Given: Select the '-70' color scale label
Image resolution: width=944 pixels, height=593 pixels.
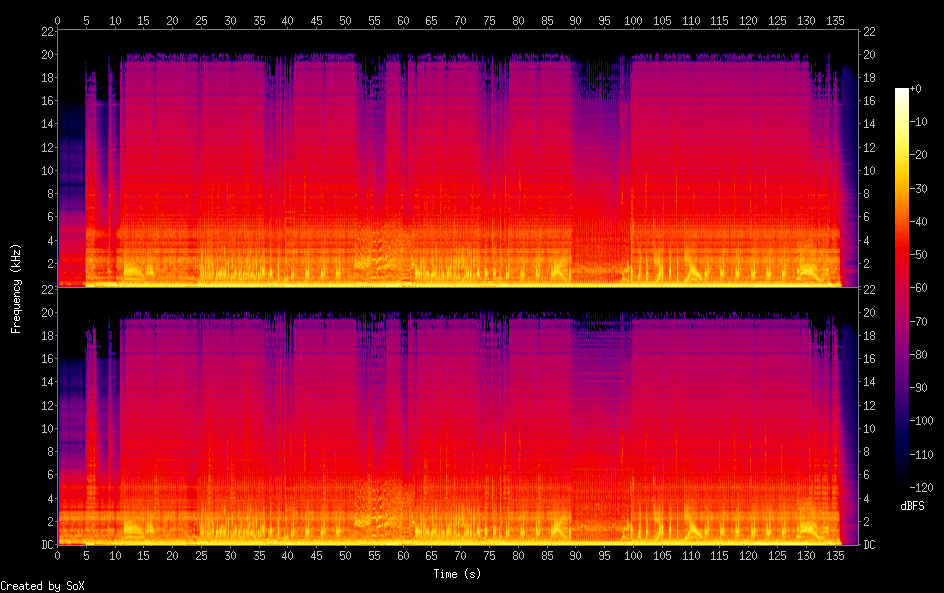Looking at the screenshot, I should pos(919,321).
